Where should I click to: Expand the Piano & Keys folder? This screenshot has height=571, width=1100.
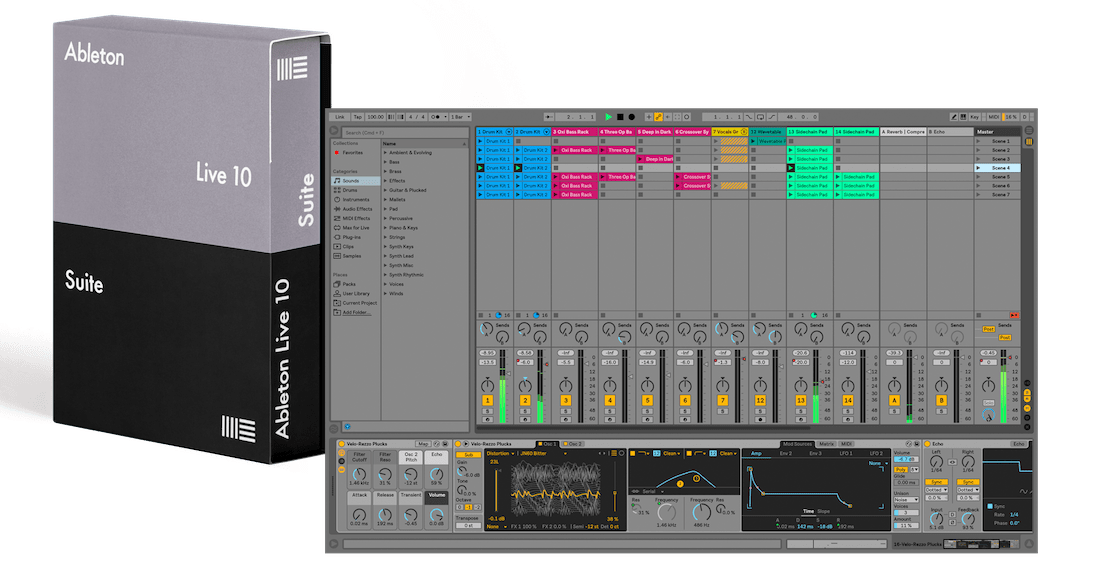[385, 228]
